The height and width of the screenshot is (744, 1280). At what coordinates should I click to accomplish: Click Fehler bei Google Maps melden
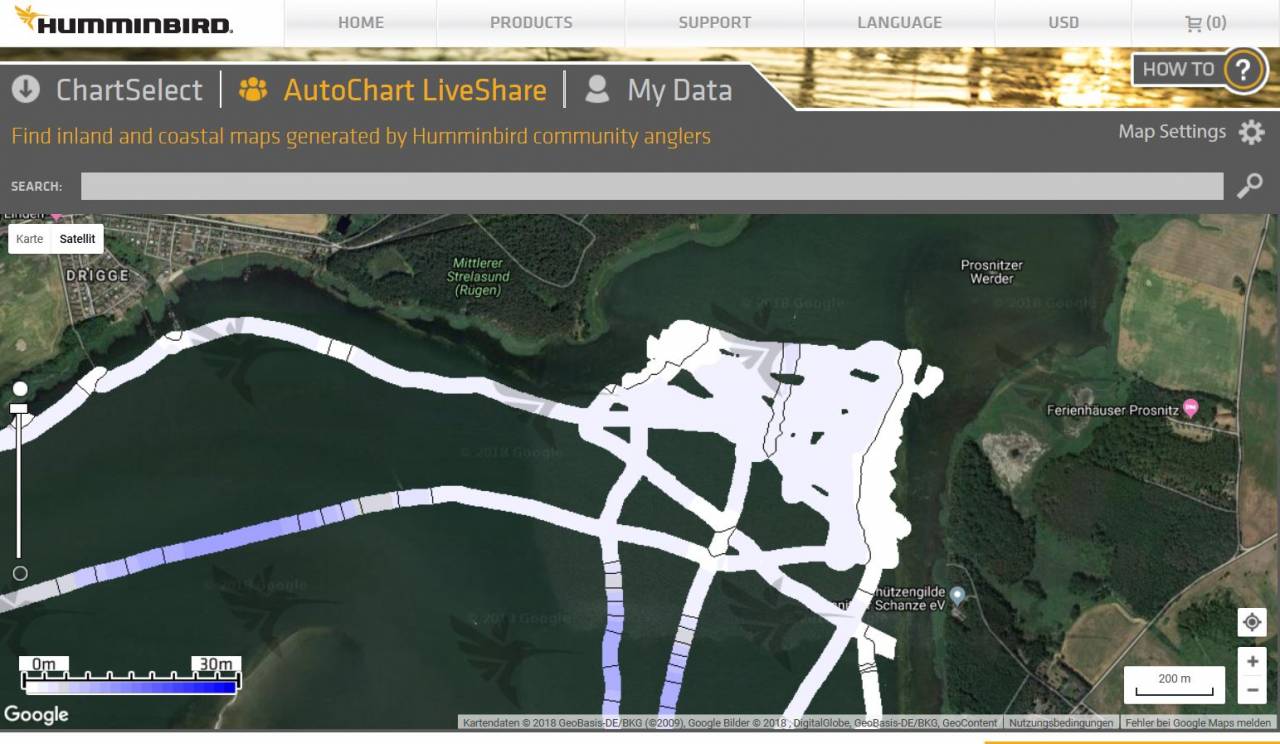[x=1198, y=723]
